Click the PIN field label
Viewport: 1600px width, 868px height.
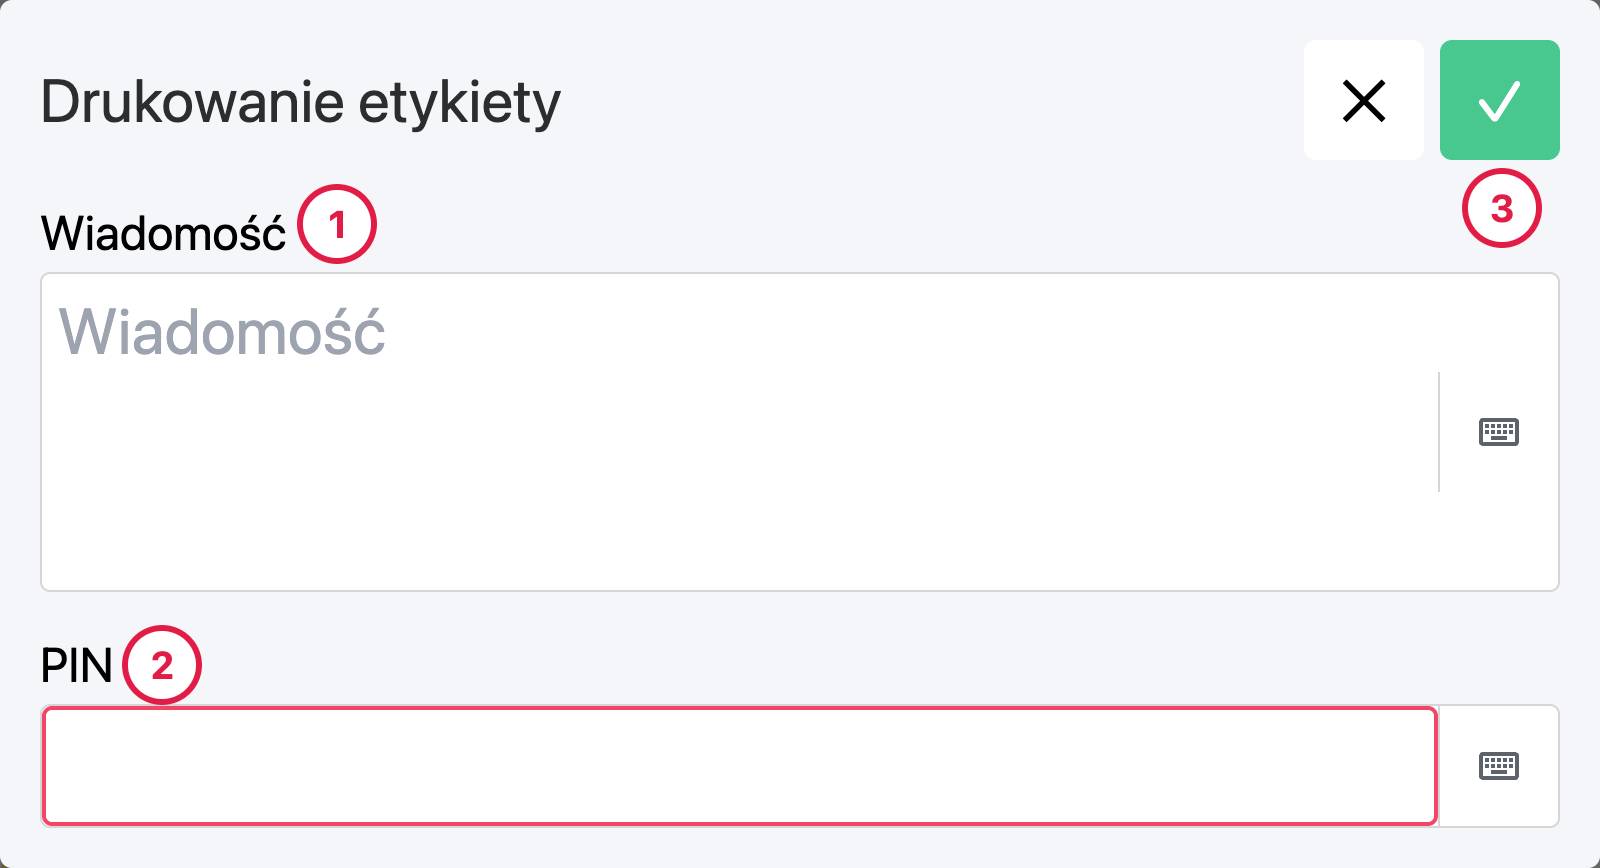point(76,666)
